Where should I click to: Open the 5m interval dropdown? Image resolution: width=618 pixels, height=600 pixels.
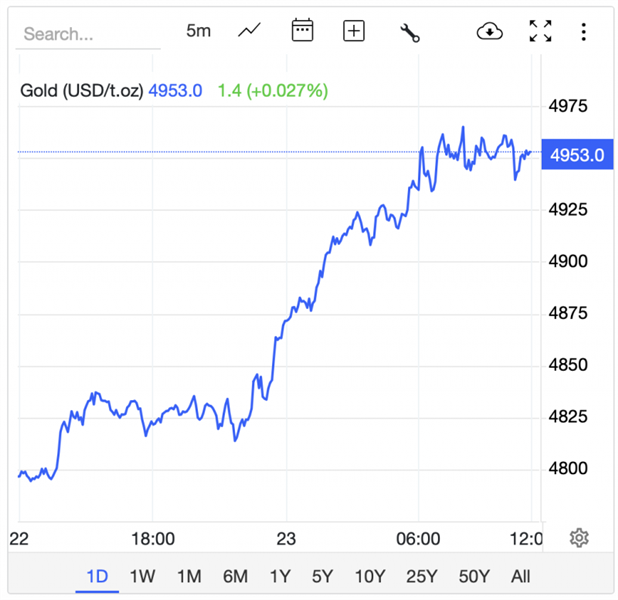pos(199,31)
